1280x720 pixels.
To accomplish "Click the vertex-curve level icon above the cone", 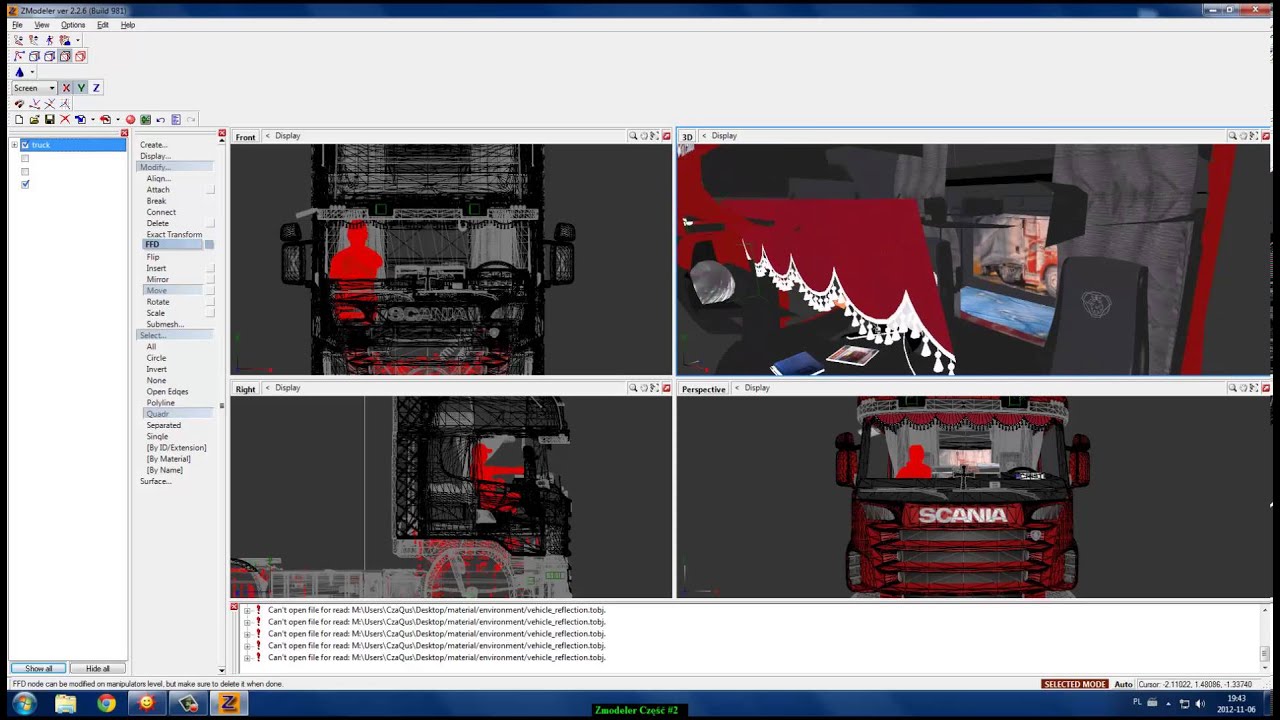I will [x=19, y=56].
